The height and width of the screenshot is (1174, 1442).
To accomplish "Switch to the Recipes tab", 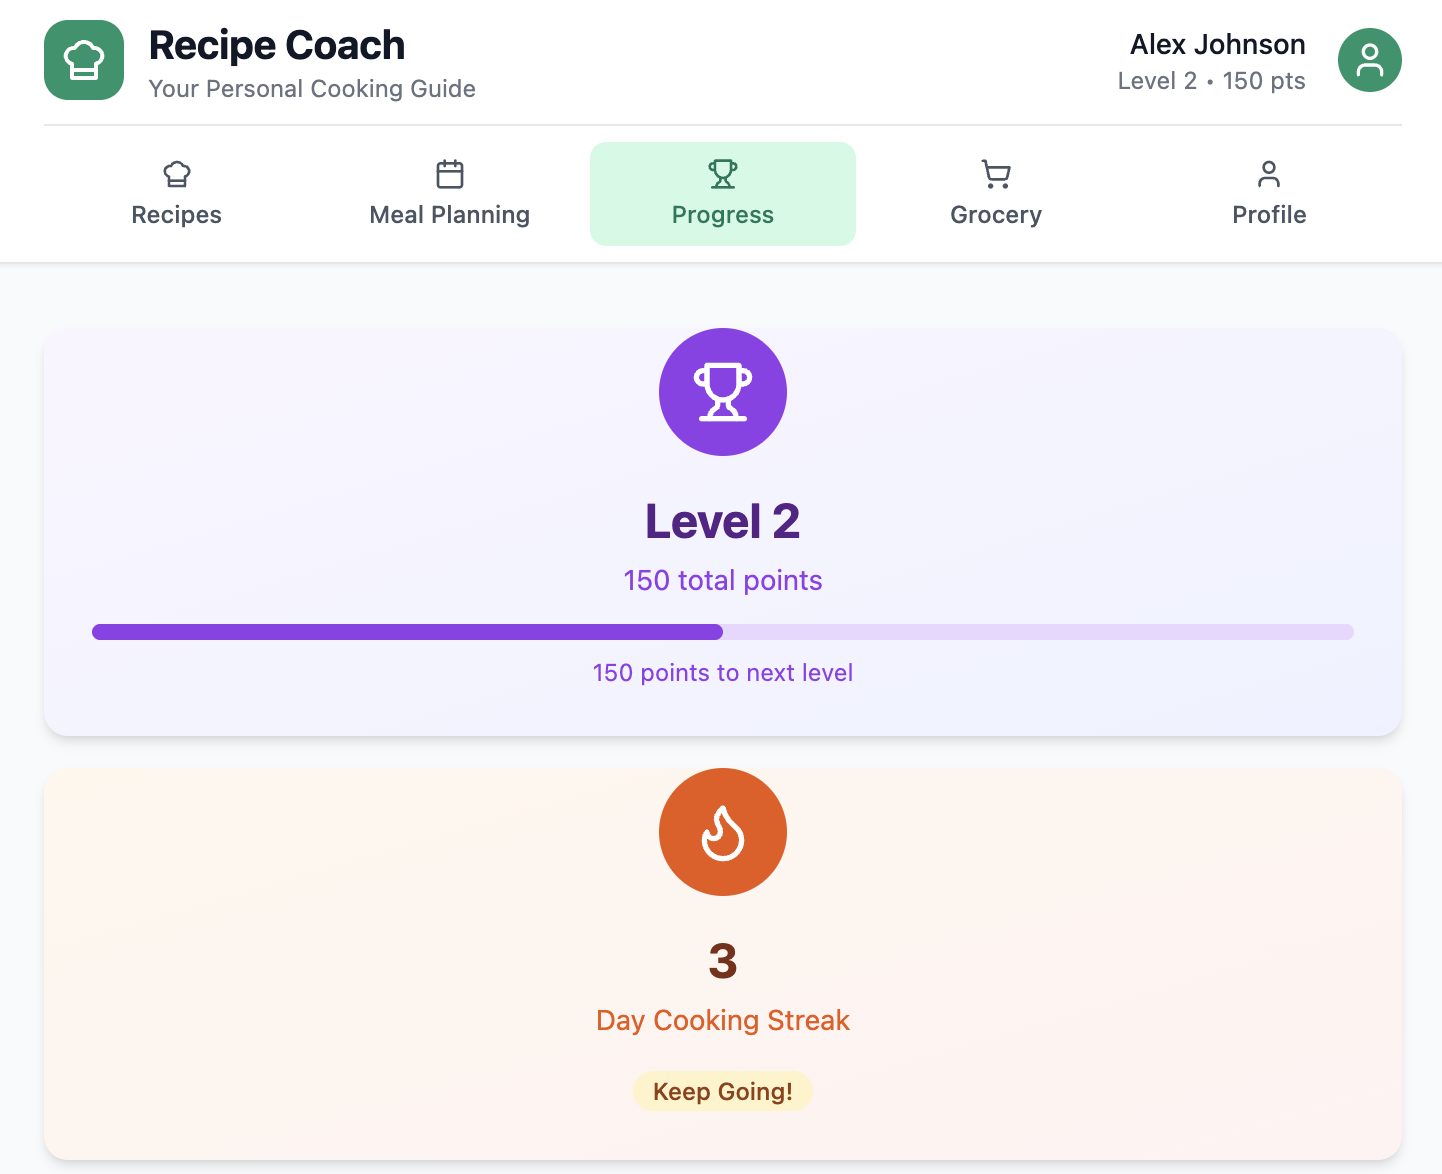I will click(177, 214).
